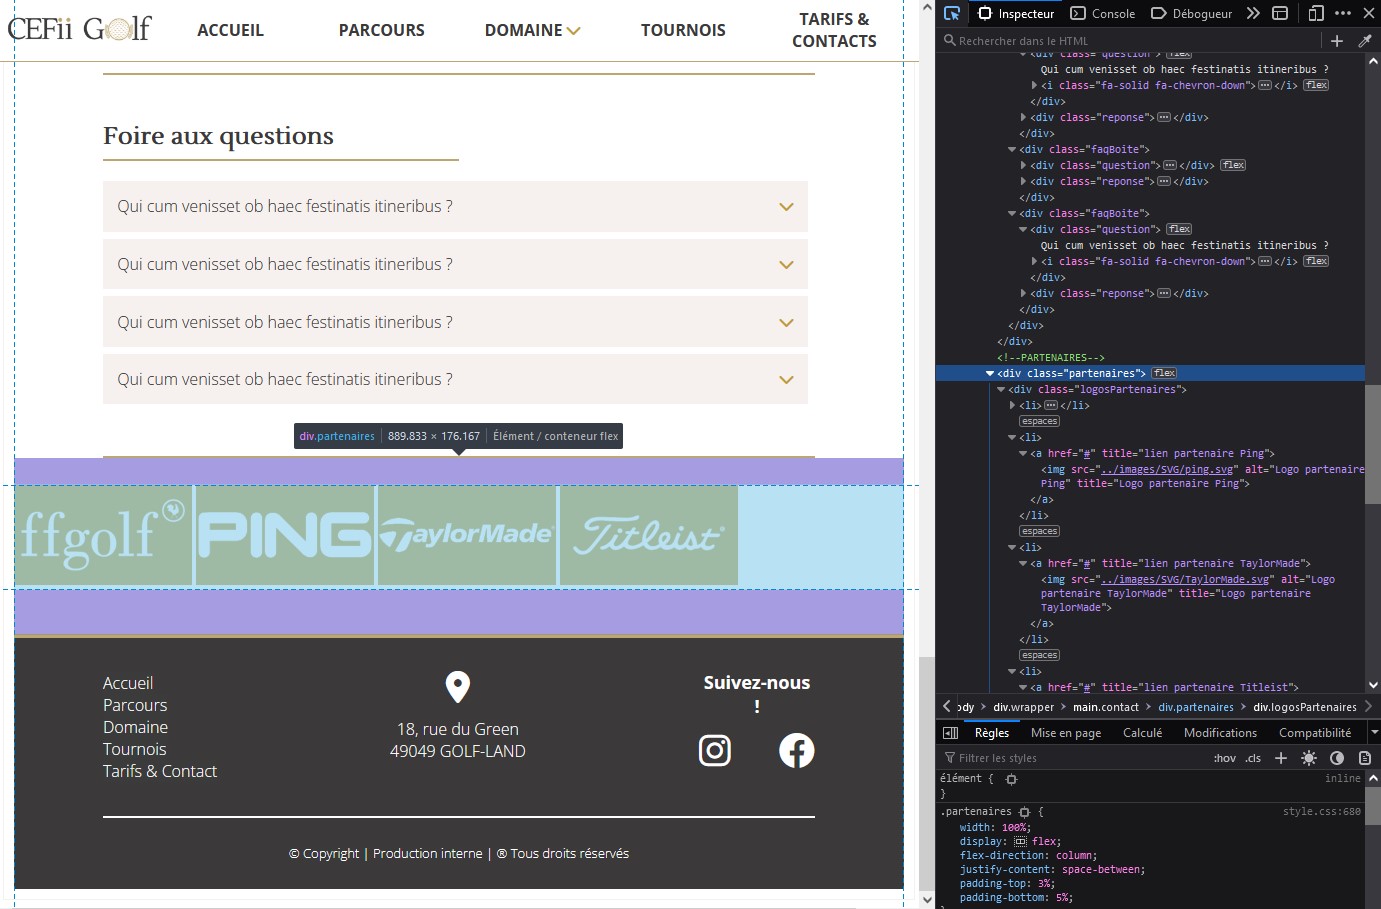The width and height of the screenshot is (1381, 909).
Task: Open the DOMAINE dropdown menu
Action: click(532, 30)
